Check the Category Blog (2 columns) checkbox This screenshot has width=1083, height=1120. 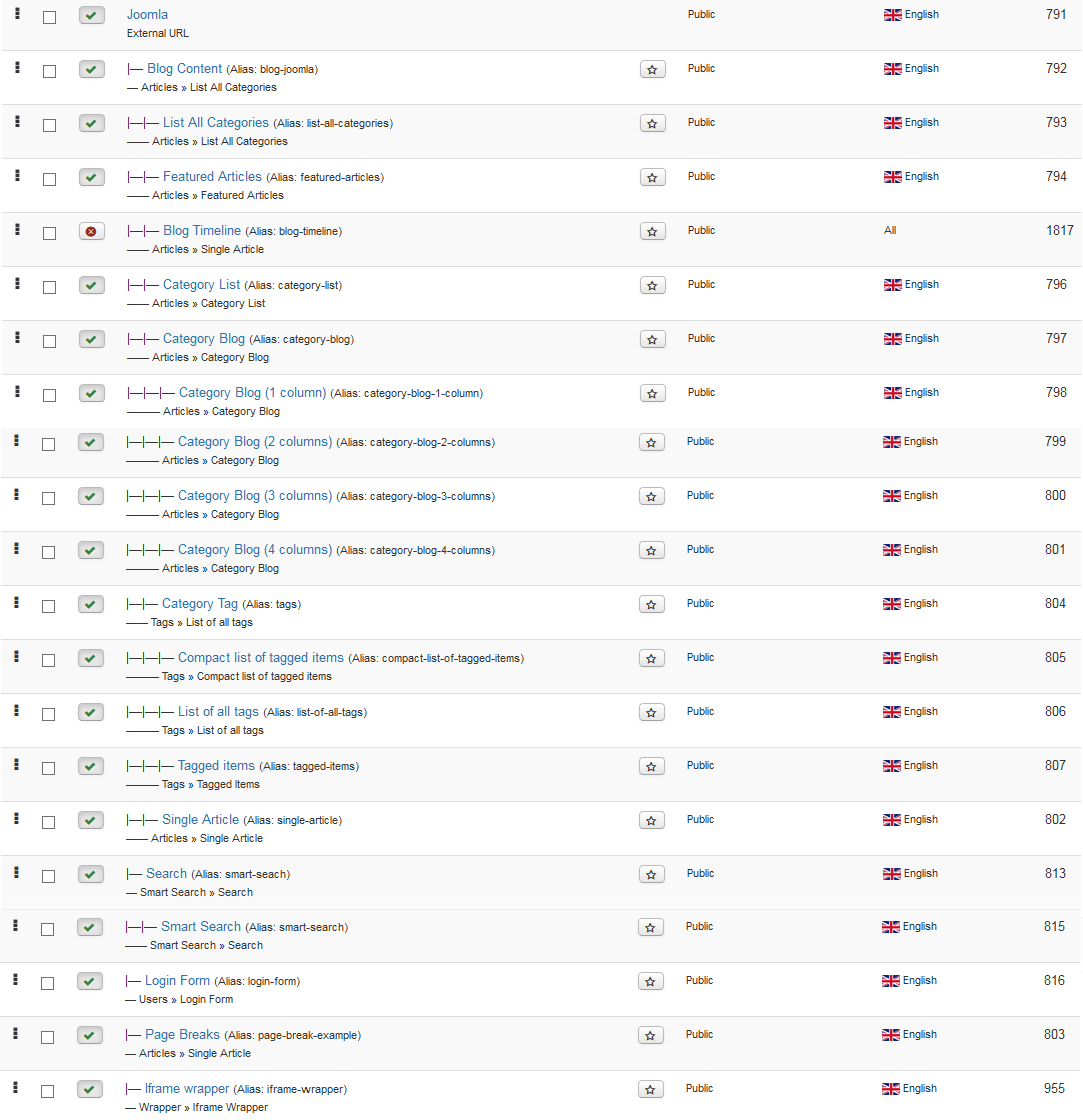(49, 444)
